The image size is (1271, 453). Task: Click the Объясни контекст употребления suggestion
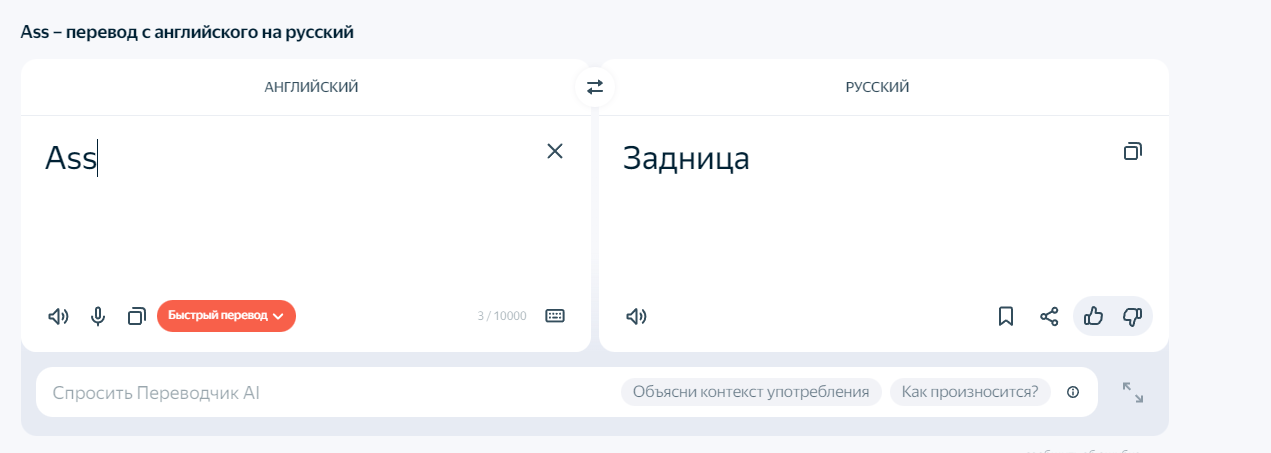point(751,392)
